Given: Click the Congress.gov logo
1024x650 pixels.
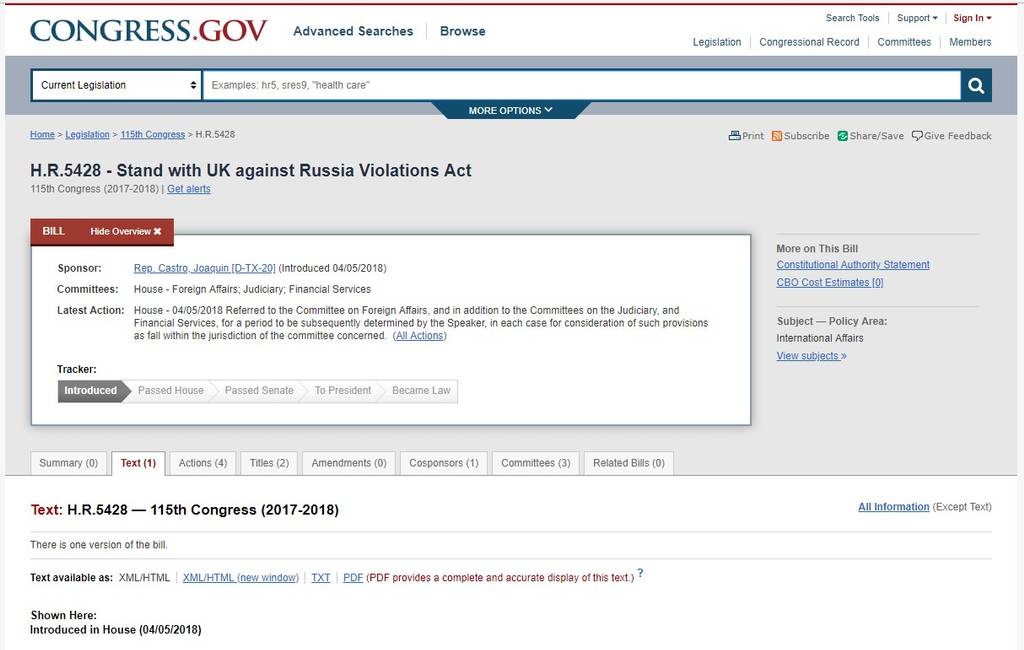Looking at the screenshot, I should click(148, 31).
